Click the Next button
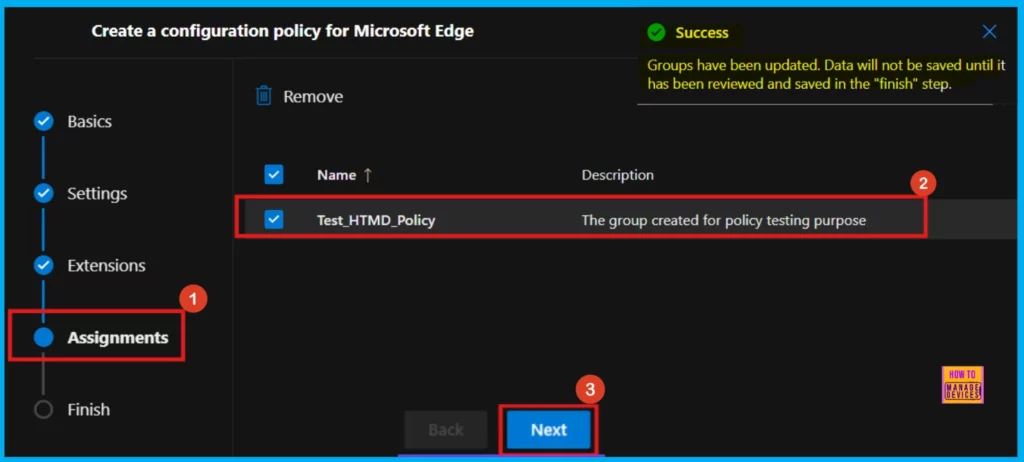Screen dimensions: 1024x462 tap(549, 429)
